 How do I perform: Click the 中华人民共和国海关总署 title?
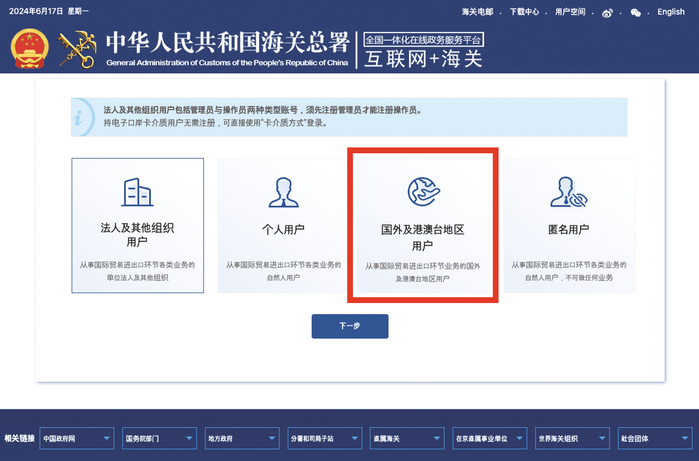pos(227,43)
